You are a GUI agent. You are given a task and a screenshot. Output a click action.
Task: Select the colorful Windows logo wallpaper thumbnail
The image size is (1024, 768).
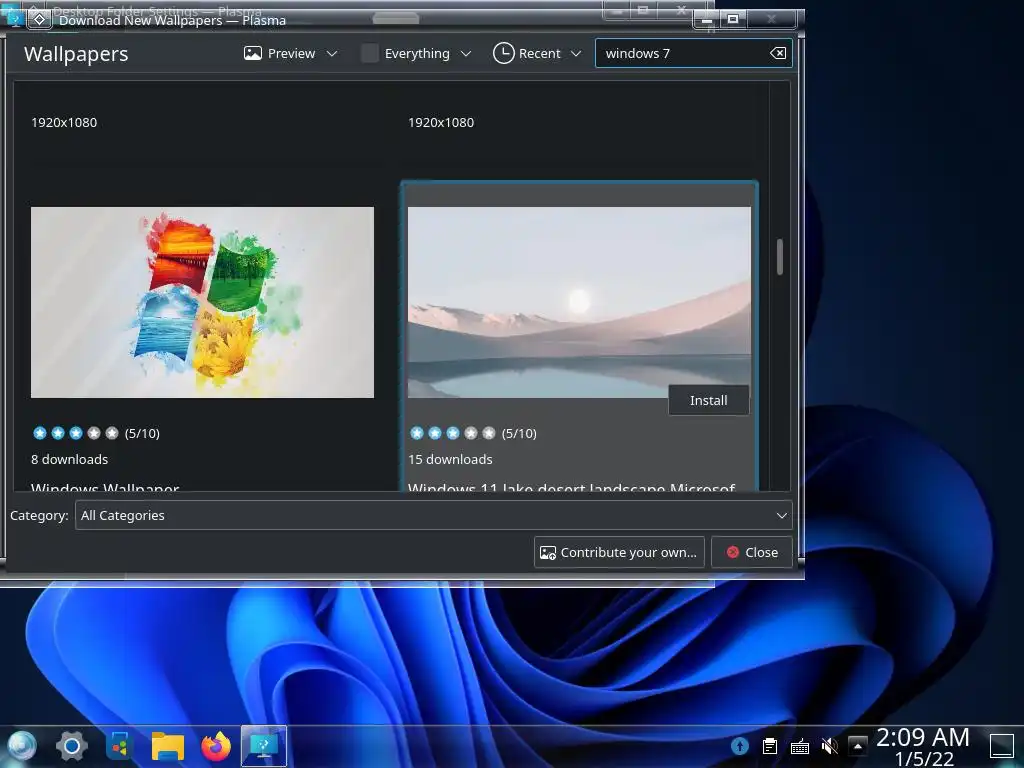tap(202, 302)
